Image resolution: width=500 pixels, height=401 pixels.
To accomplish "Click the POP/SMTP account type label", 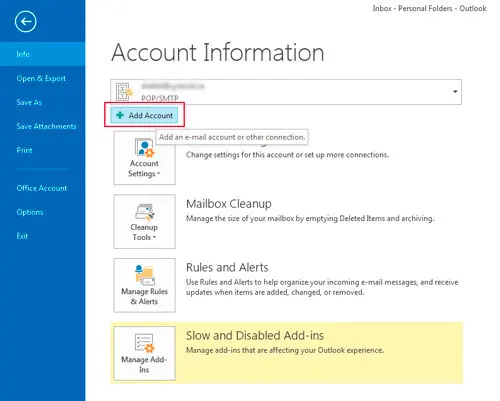I will pos(160,98).
